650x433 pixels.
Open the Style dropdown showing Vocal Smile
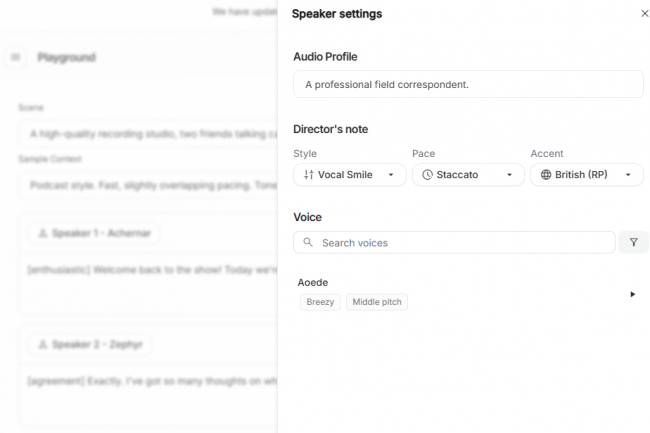click(349, 174)
